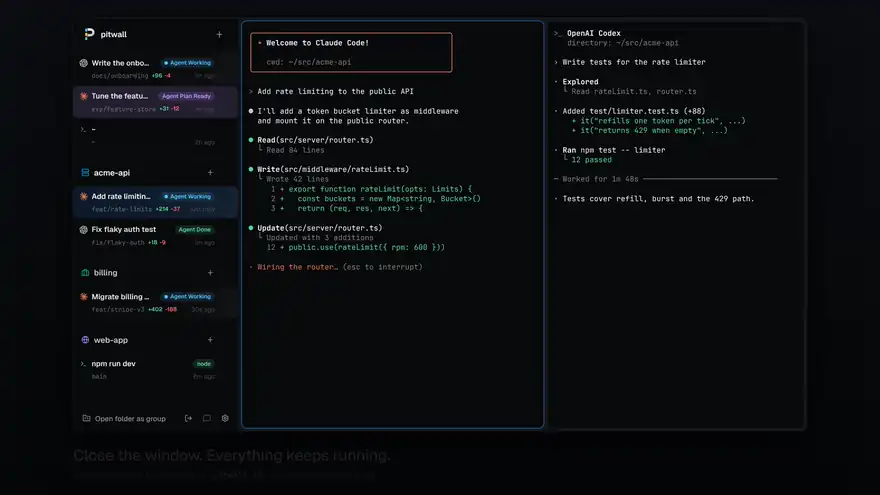Click the exit arrow icon in sidebar footer
The width and height of the screenshot is (880, 495).
point(188,418)
